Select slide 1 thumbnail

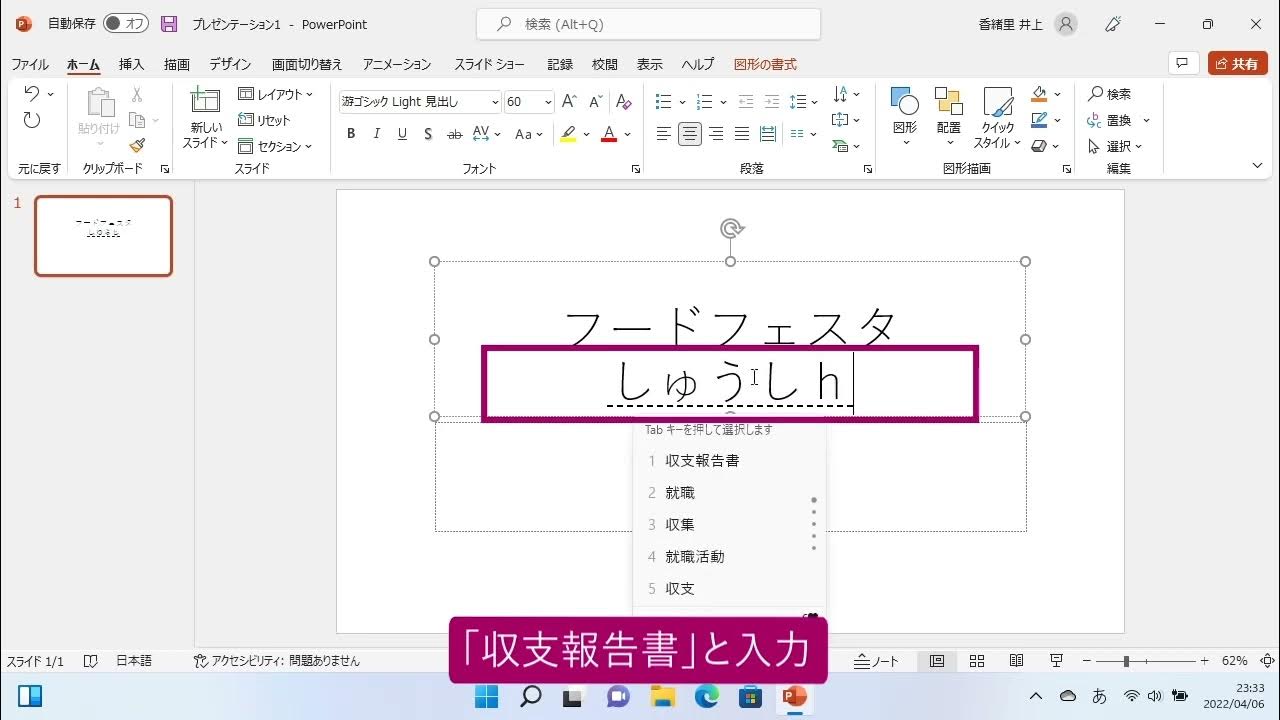pyautogui.click(x=103, y=236)
